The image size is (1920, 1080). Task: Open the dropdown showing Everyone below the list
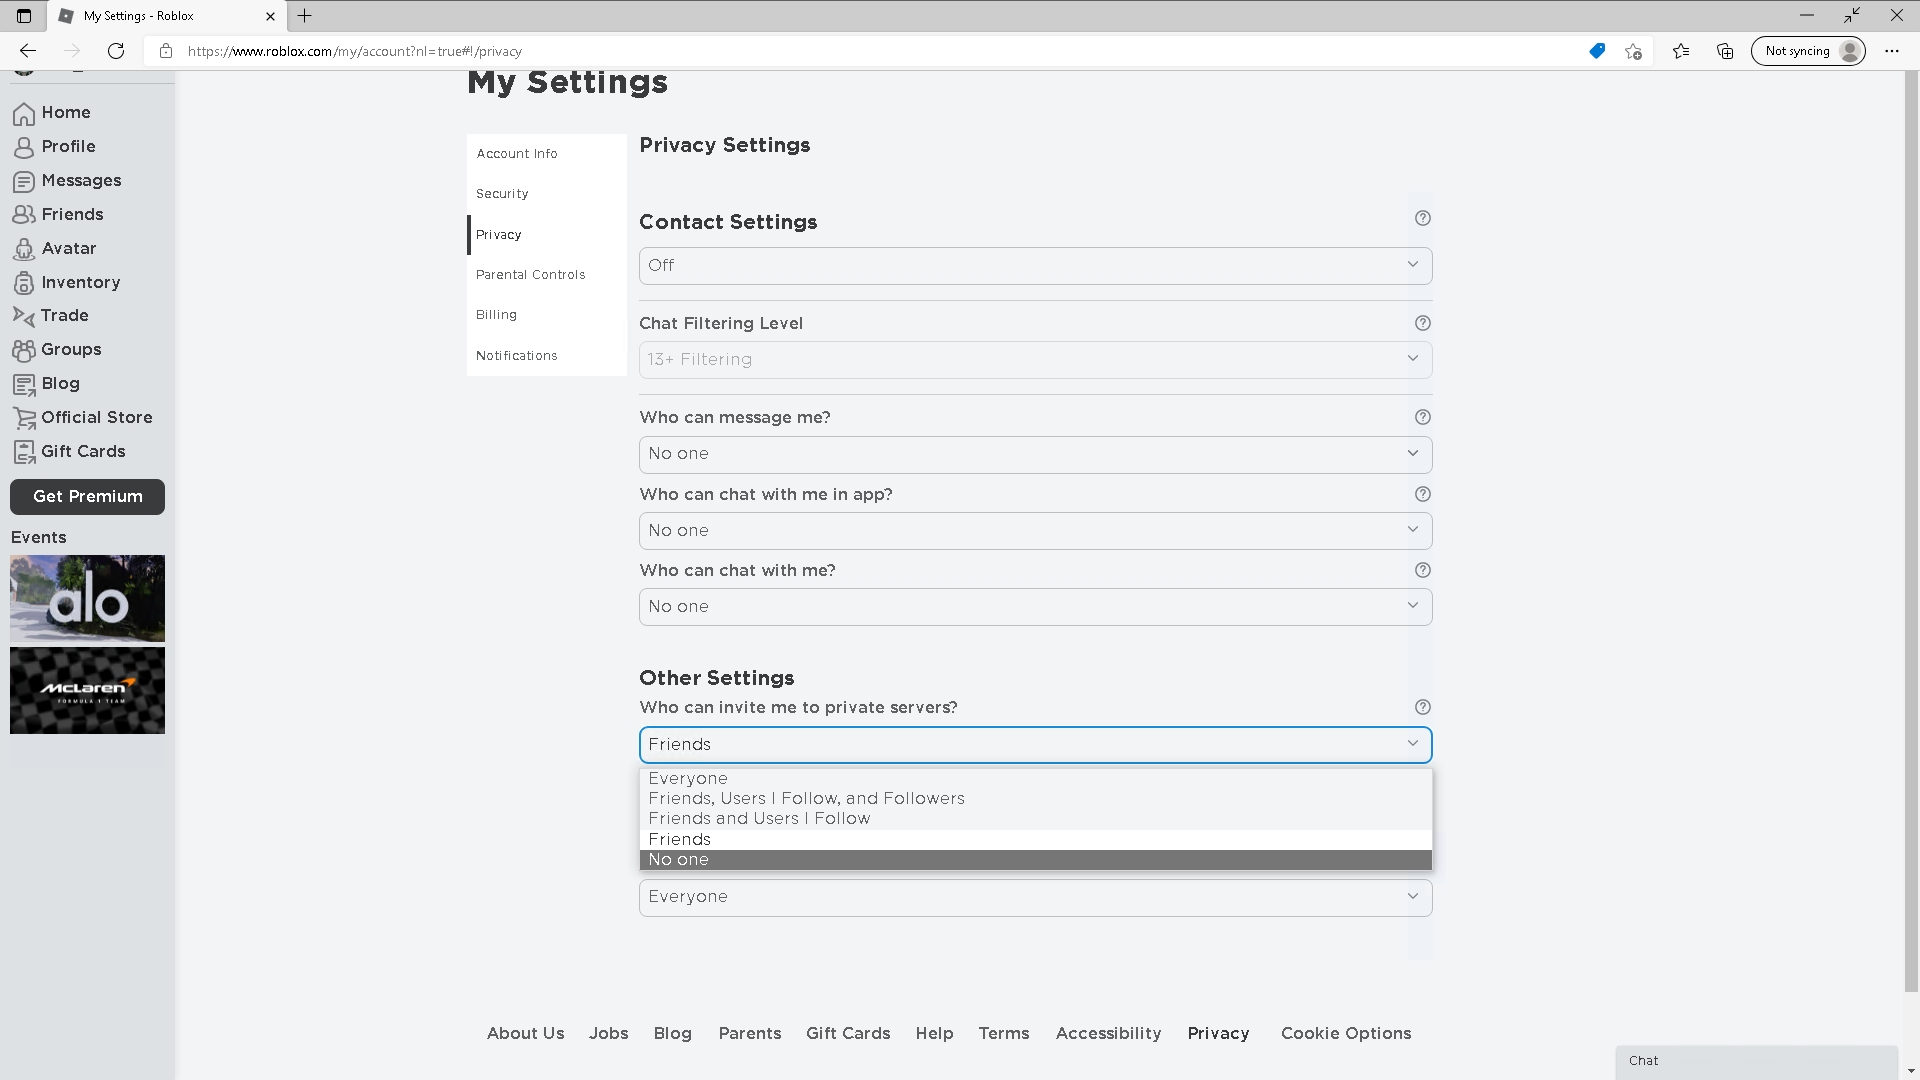coord(1035,897)
